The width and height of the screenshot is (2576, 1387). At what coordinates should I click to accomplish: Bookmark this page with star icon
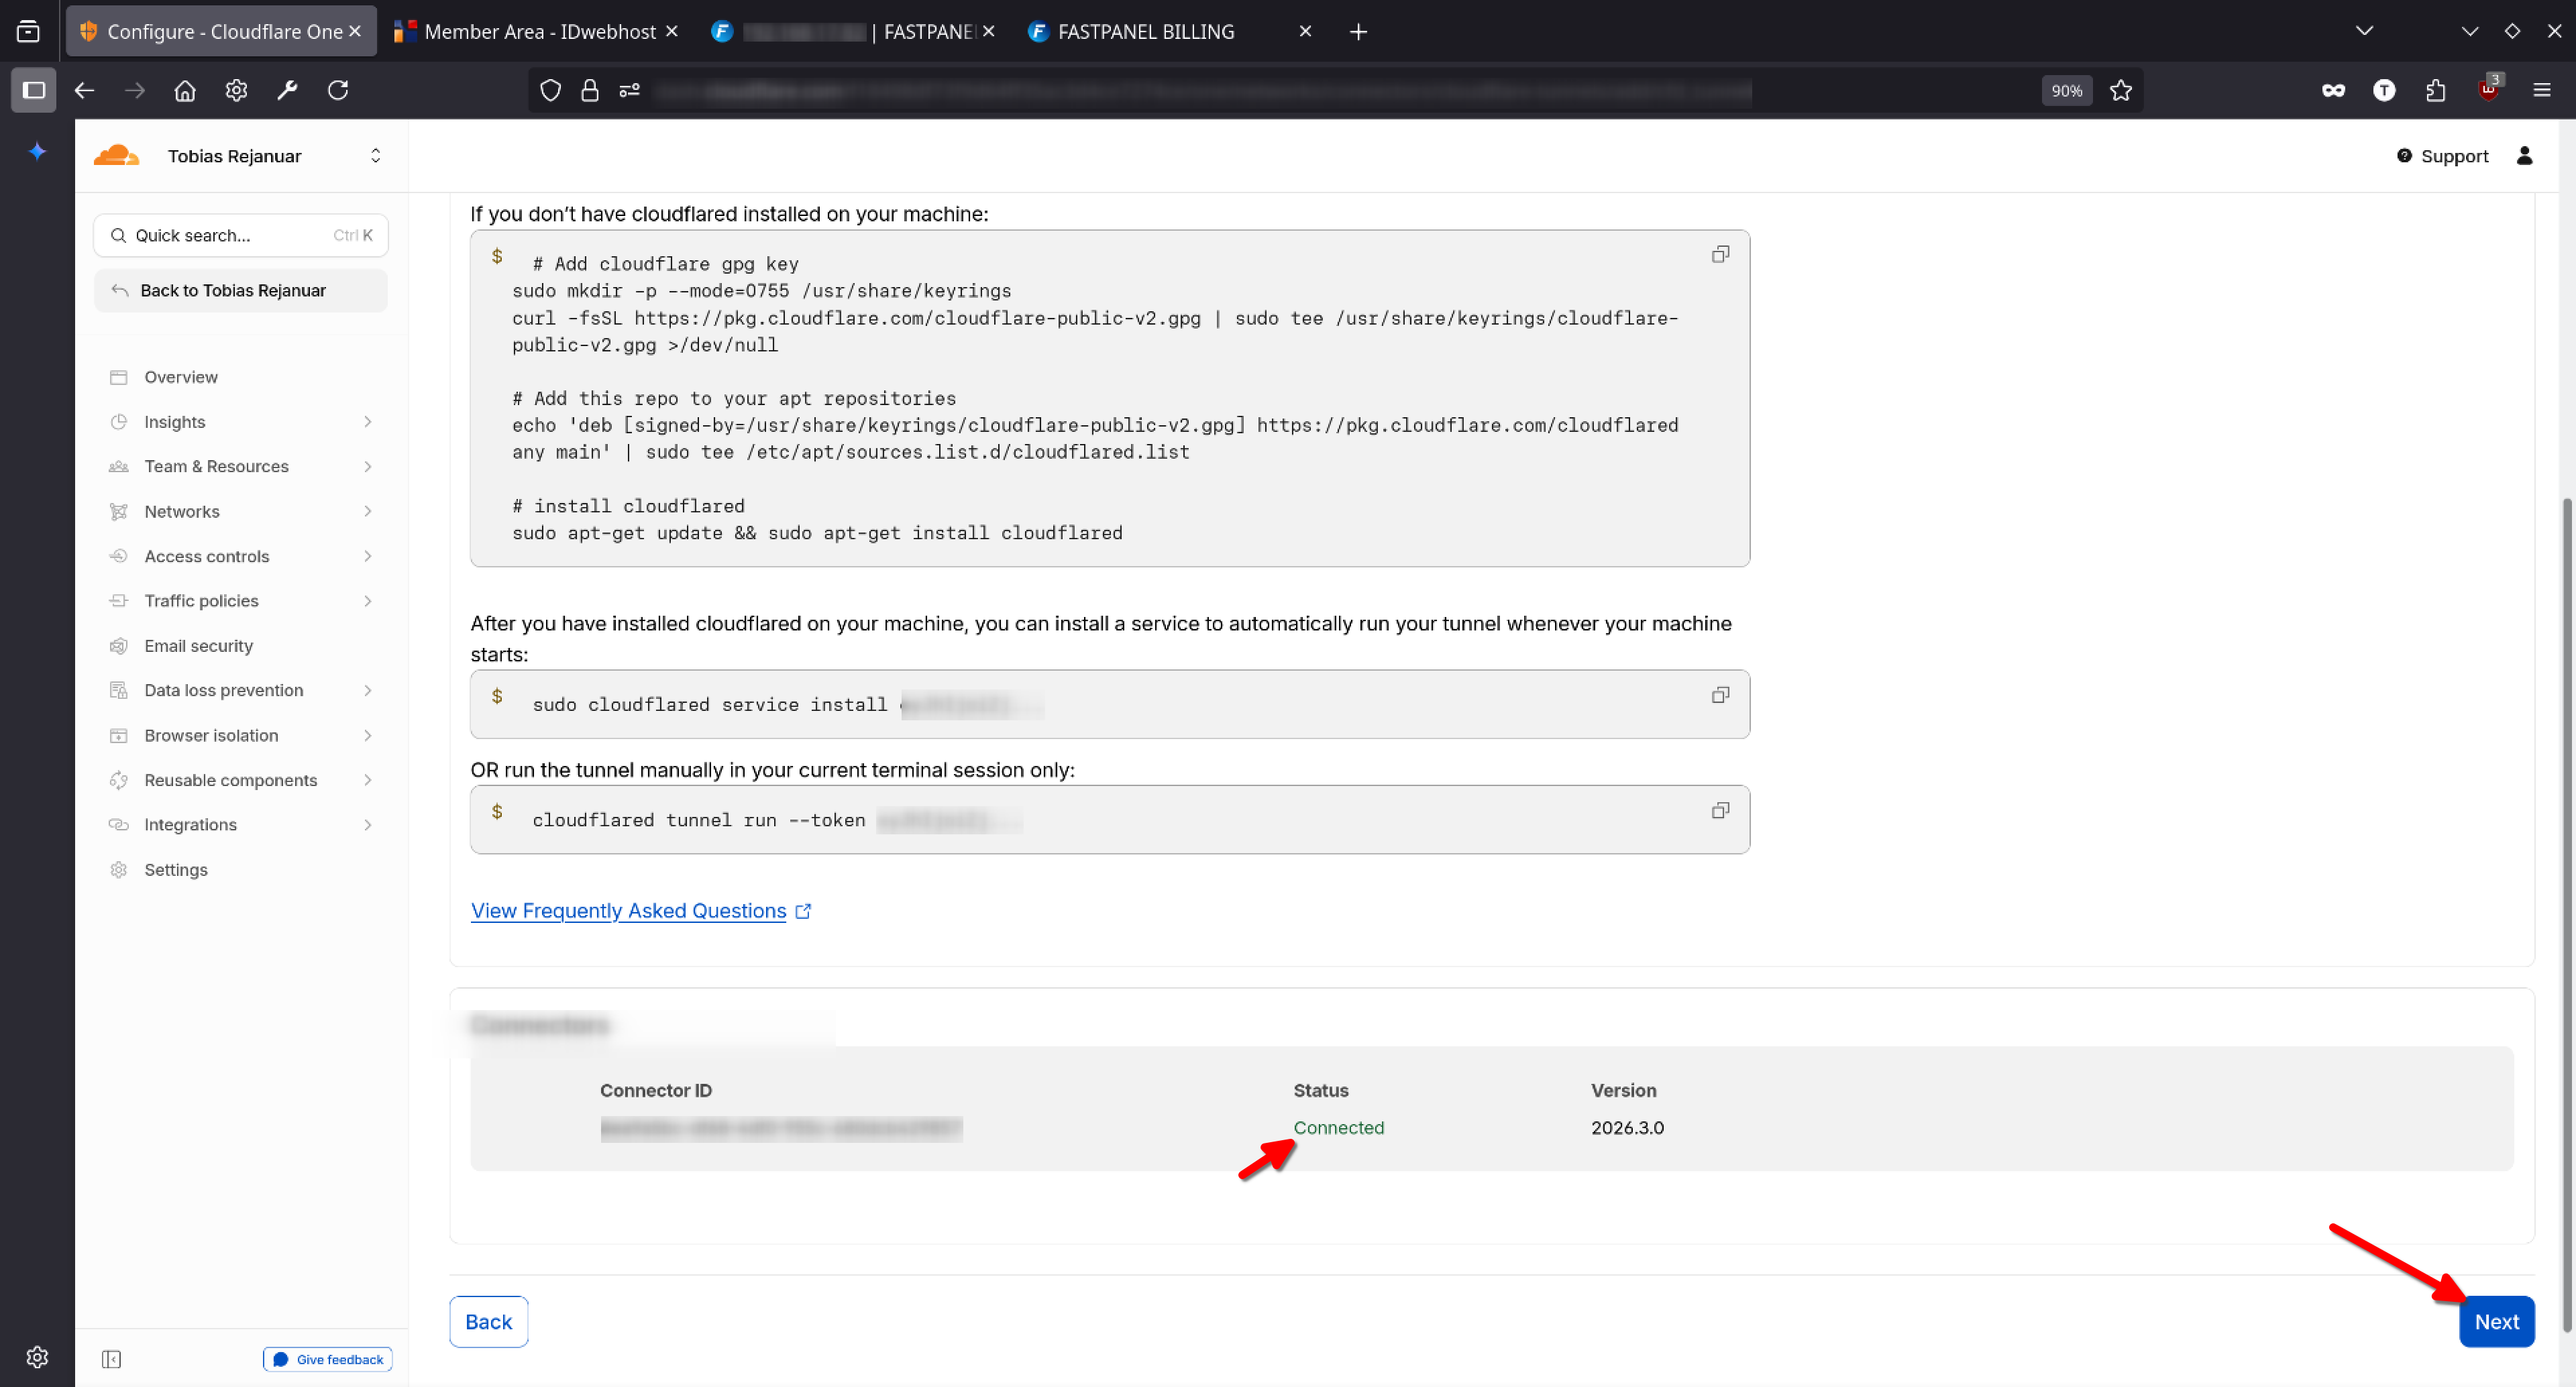coord(2120,91)
